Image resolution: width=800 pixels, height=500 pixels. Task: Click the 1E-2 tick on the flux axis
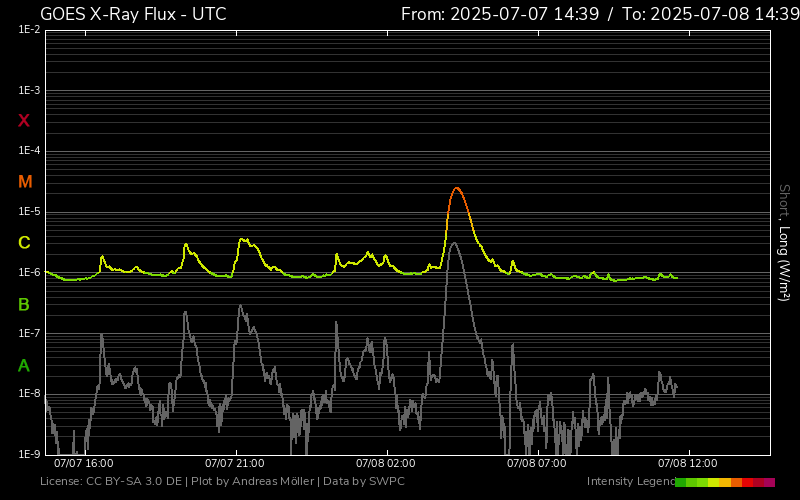(x=29, y=30)
